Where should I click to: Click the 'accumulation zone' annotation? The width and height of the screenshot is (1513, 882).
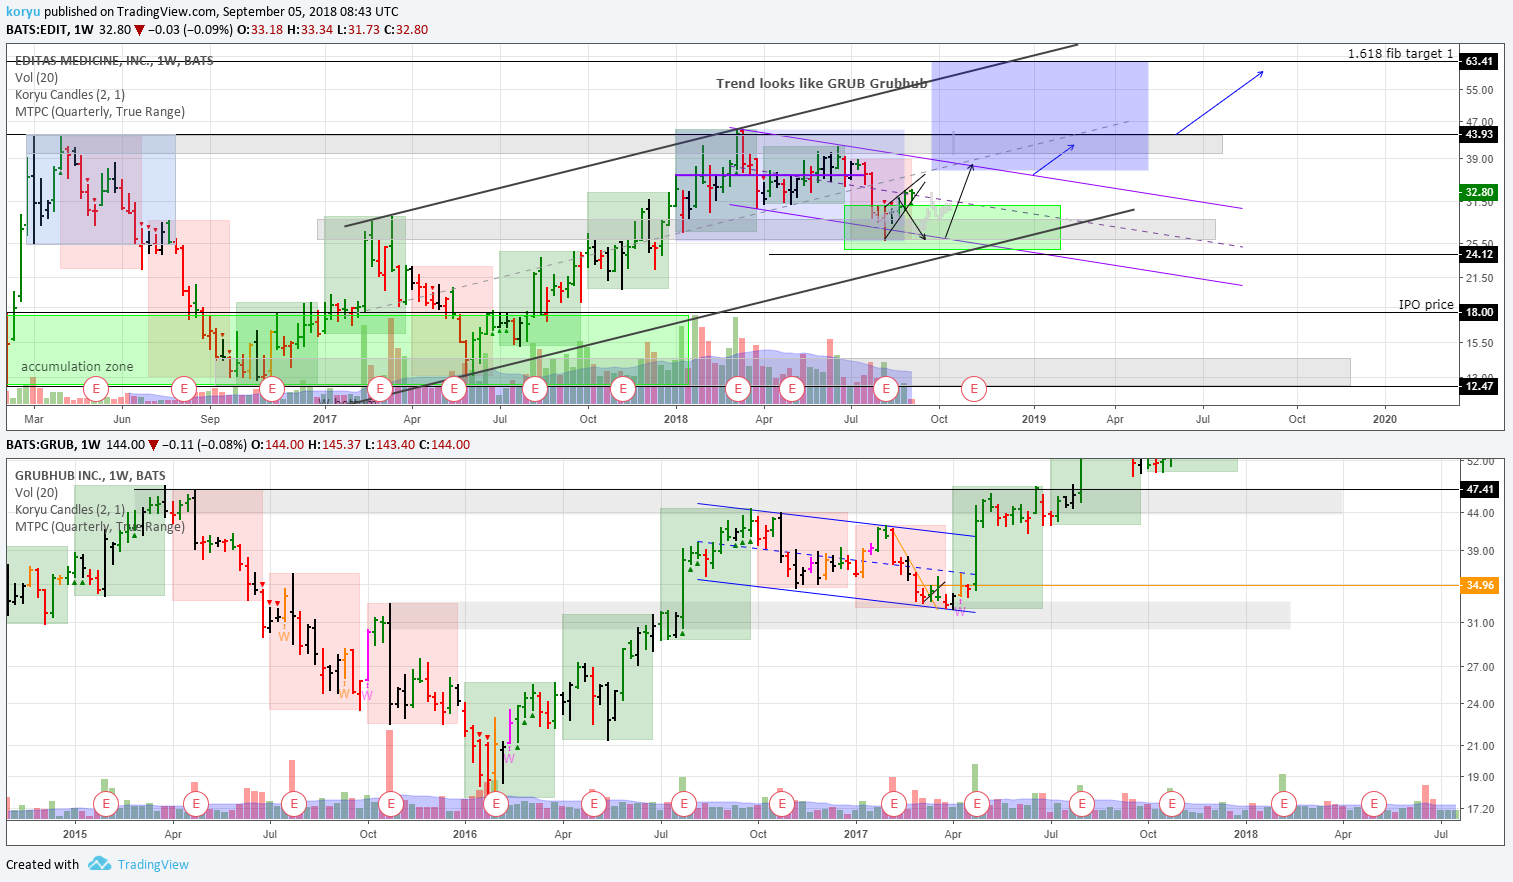pyautogui.click(x=77, y=366)
